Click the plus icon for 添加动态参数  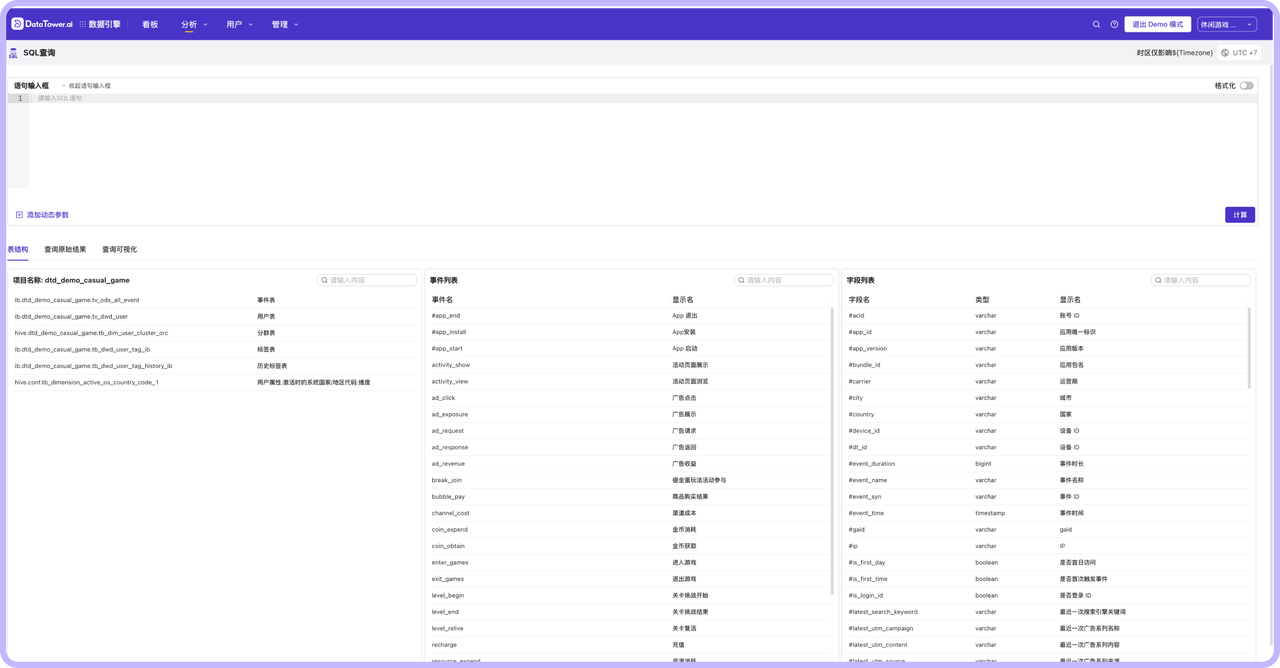pyautogui.click(x=19, y=215)
